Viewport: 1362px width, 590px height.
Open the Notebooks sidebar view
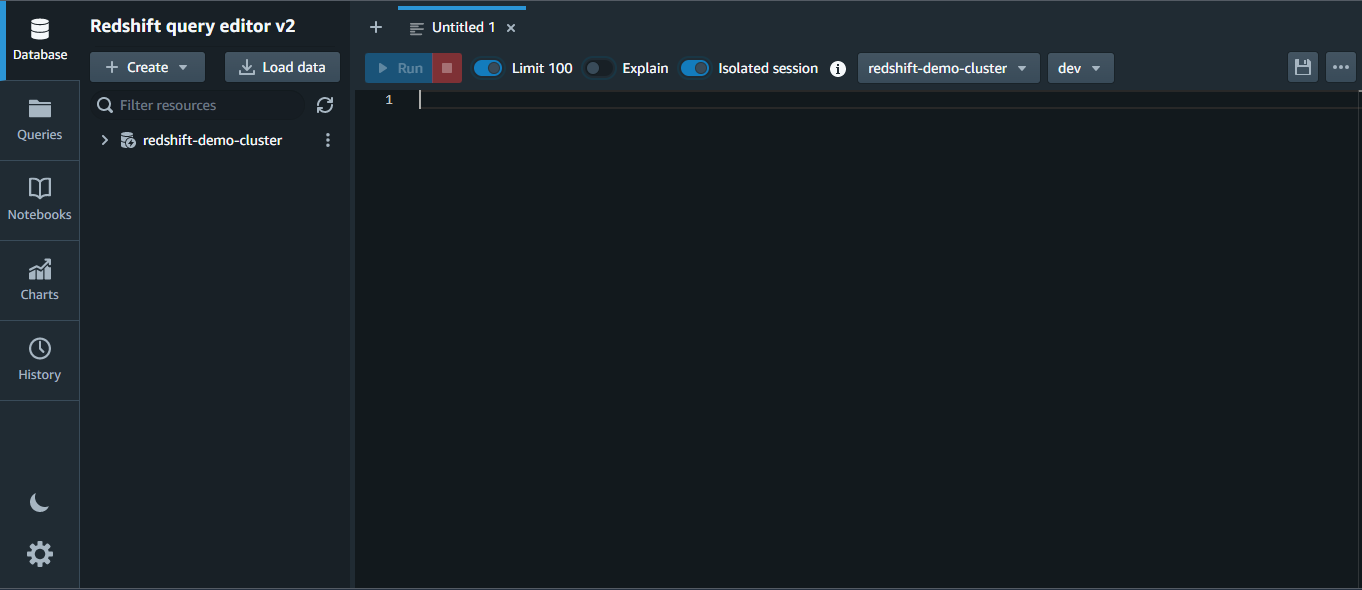(40, 200)
